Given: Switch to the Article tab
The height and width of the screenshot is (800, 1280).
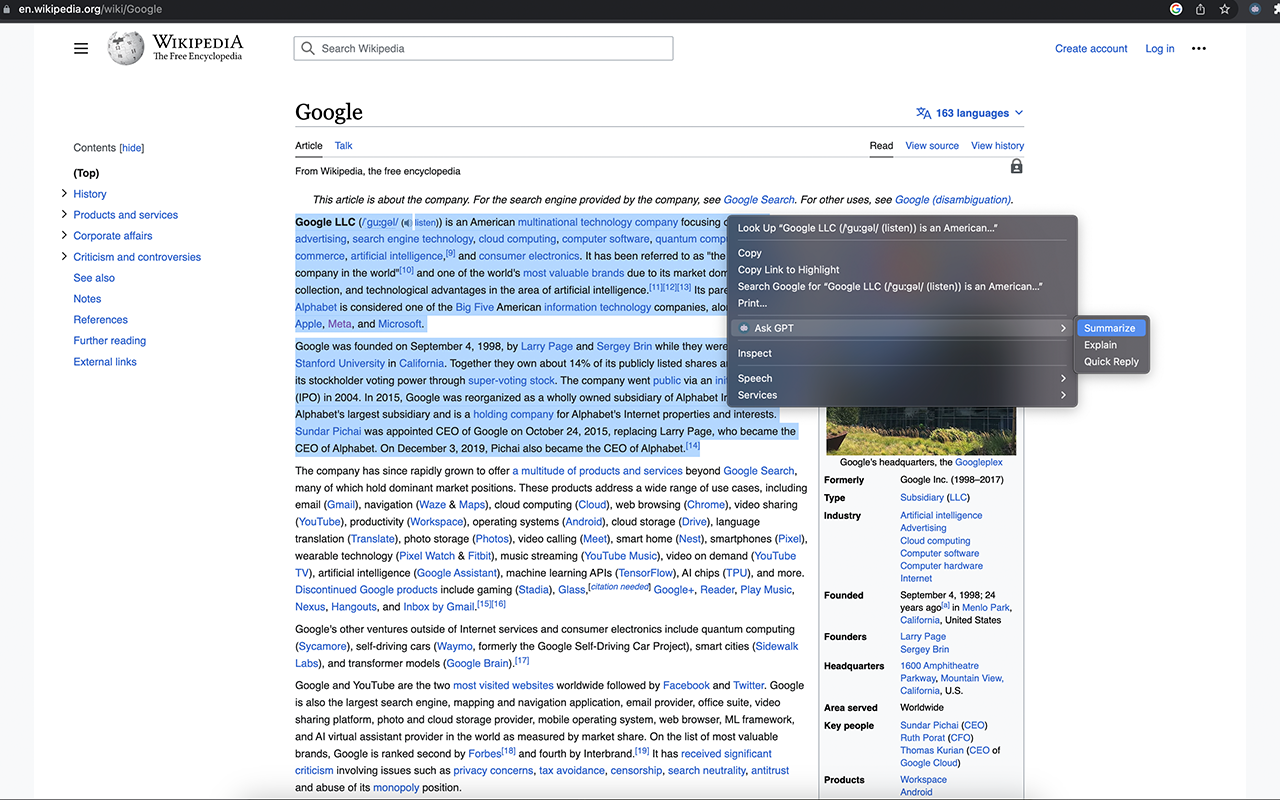Looking at the screenshot, I should tap(309, 146).
